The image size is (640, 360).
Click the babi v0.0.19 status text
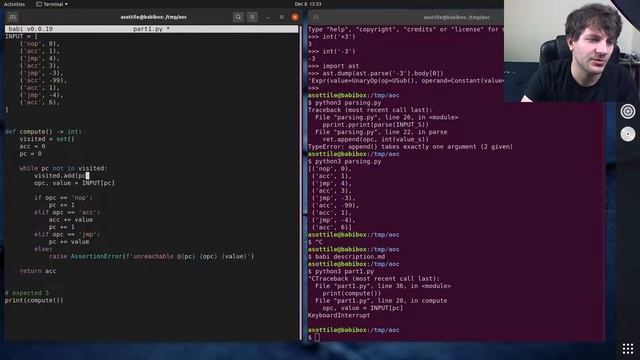(x=31, y=29)
